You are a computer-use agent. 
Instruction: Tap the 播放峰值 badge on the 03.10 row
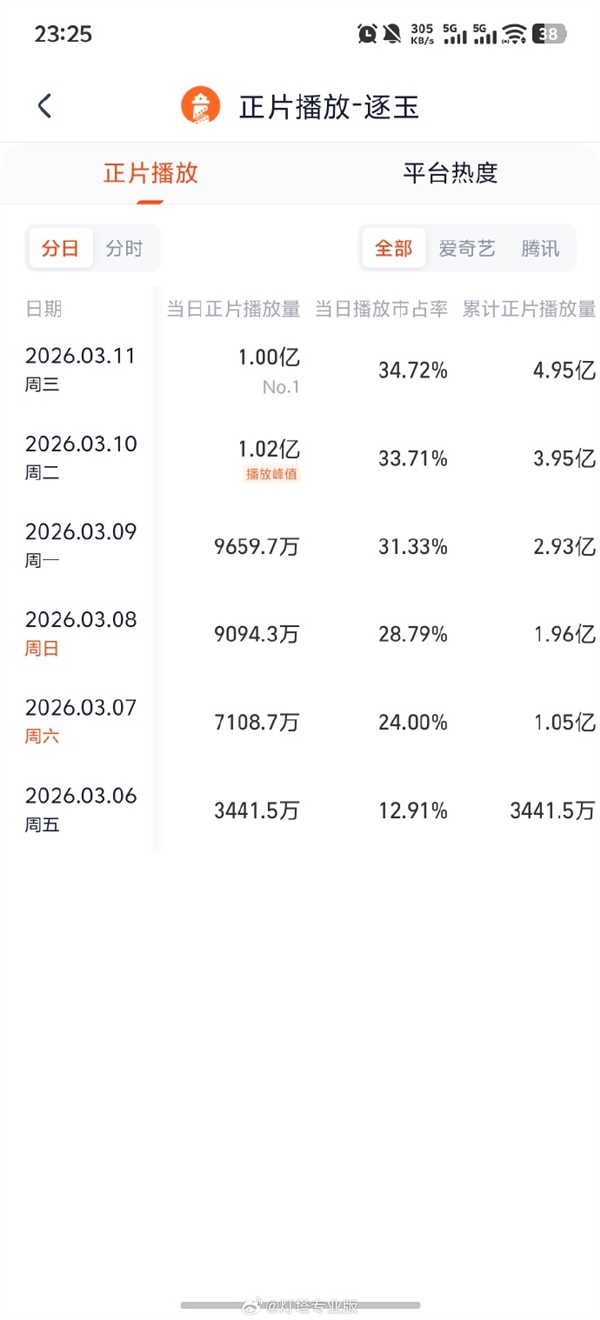270,476
